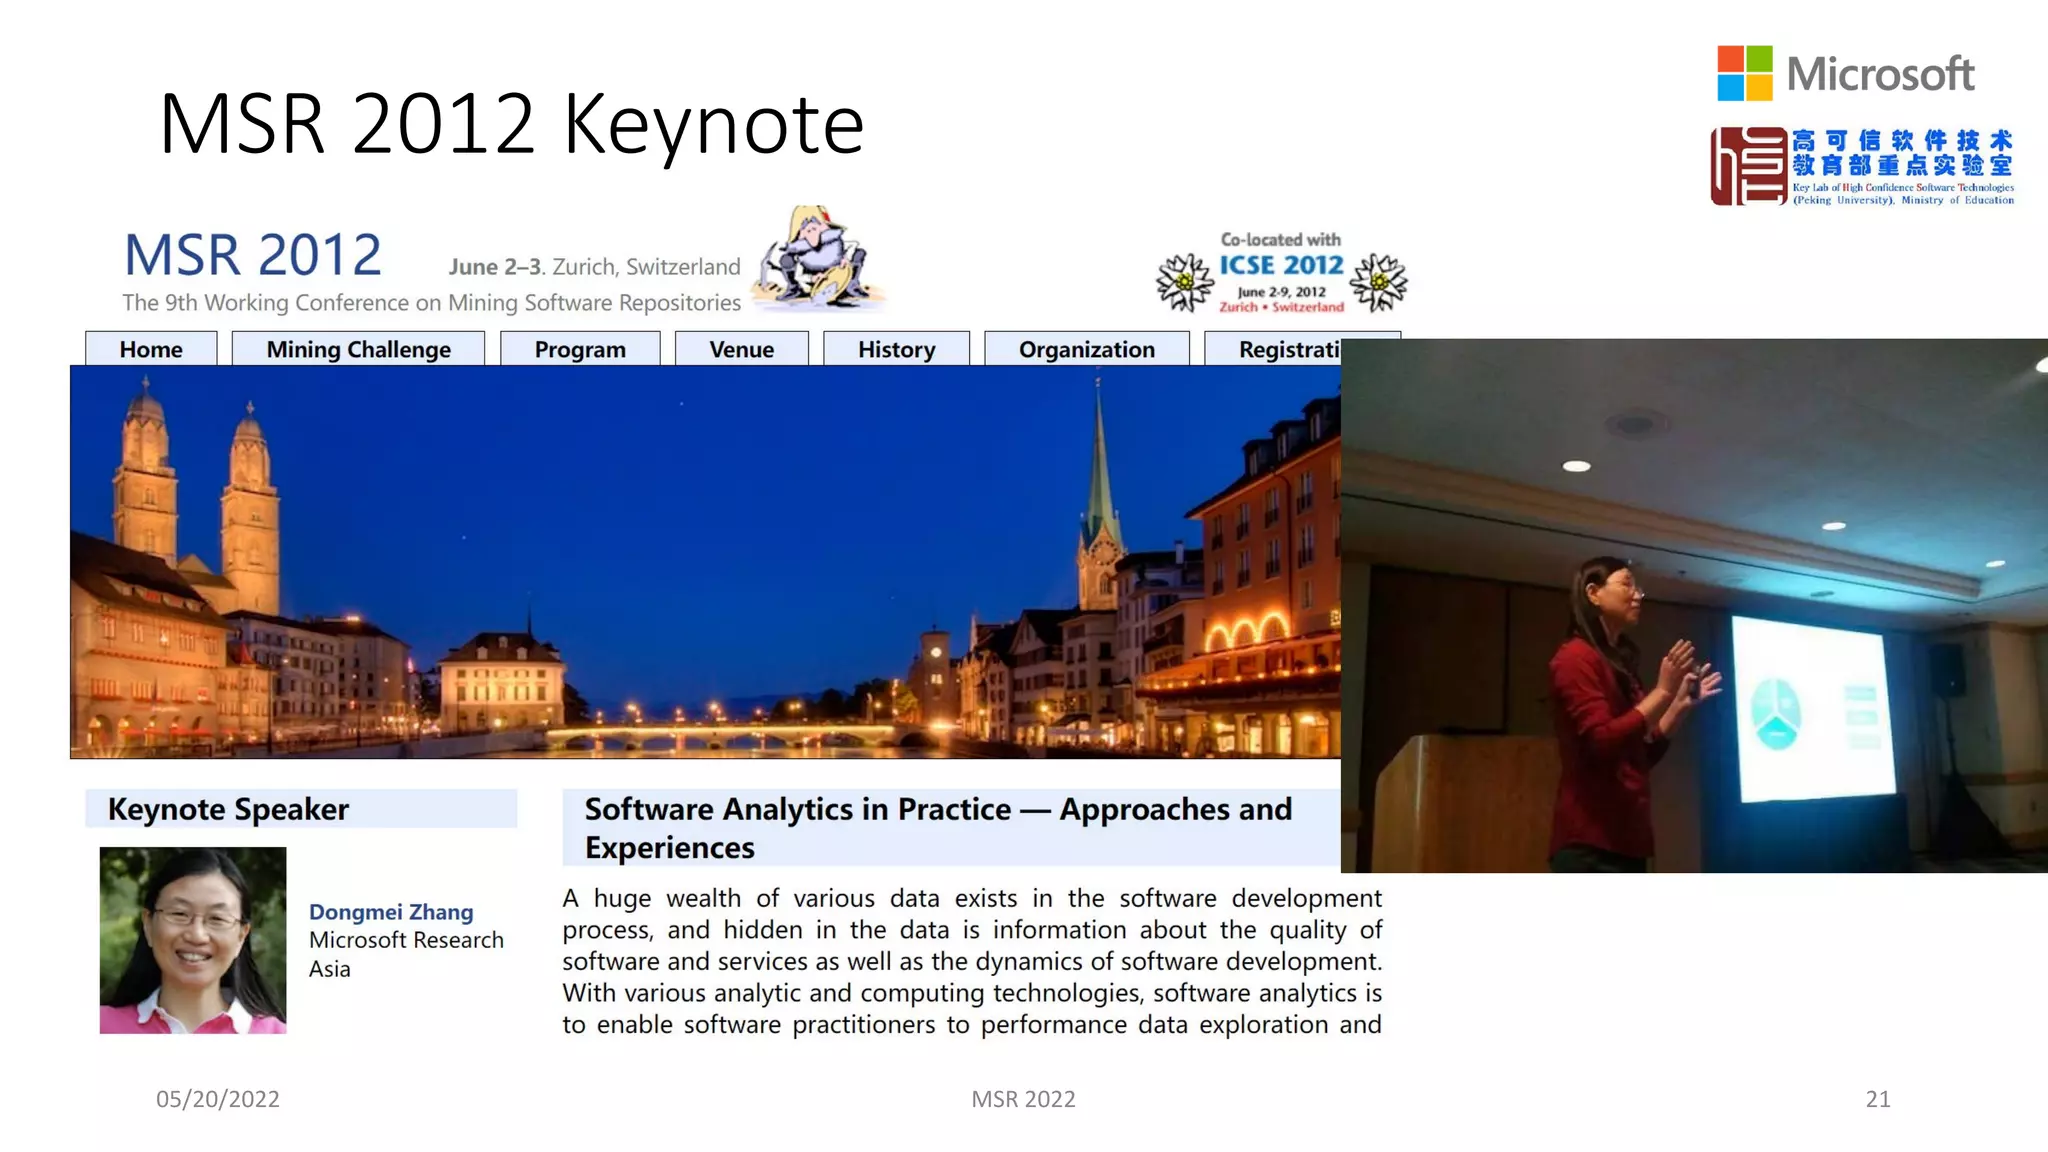Click the 'Software Analytics in Practice' title
This screenshot has width=2048, height=1152.
pos(938,828)
